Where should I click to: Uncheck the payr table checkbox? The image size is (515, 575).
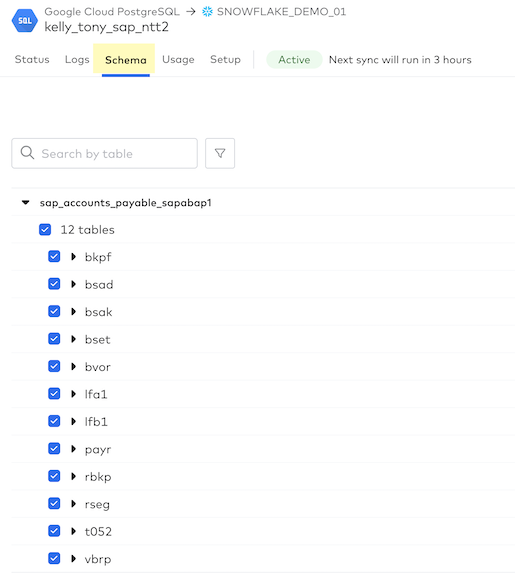click(54, 448)
